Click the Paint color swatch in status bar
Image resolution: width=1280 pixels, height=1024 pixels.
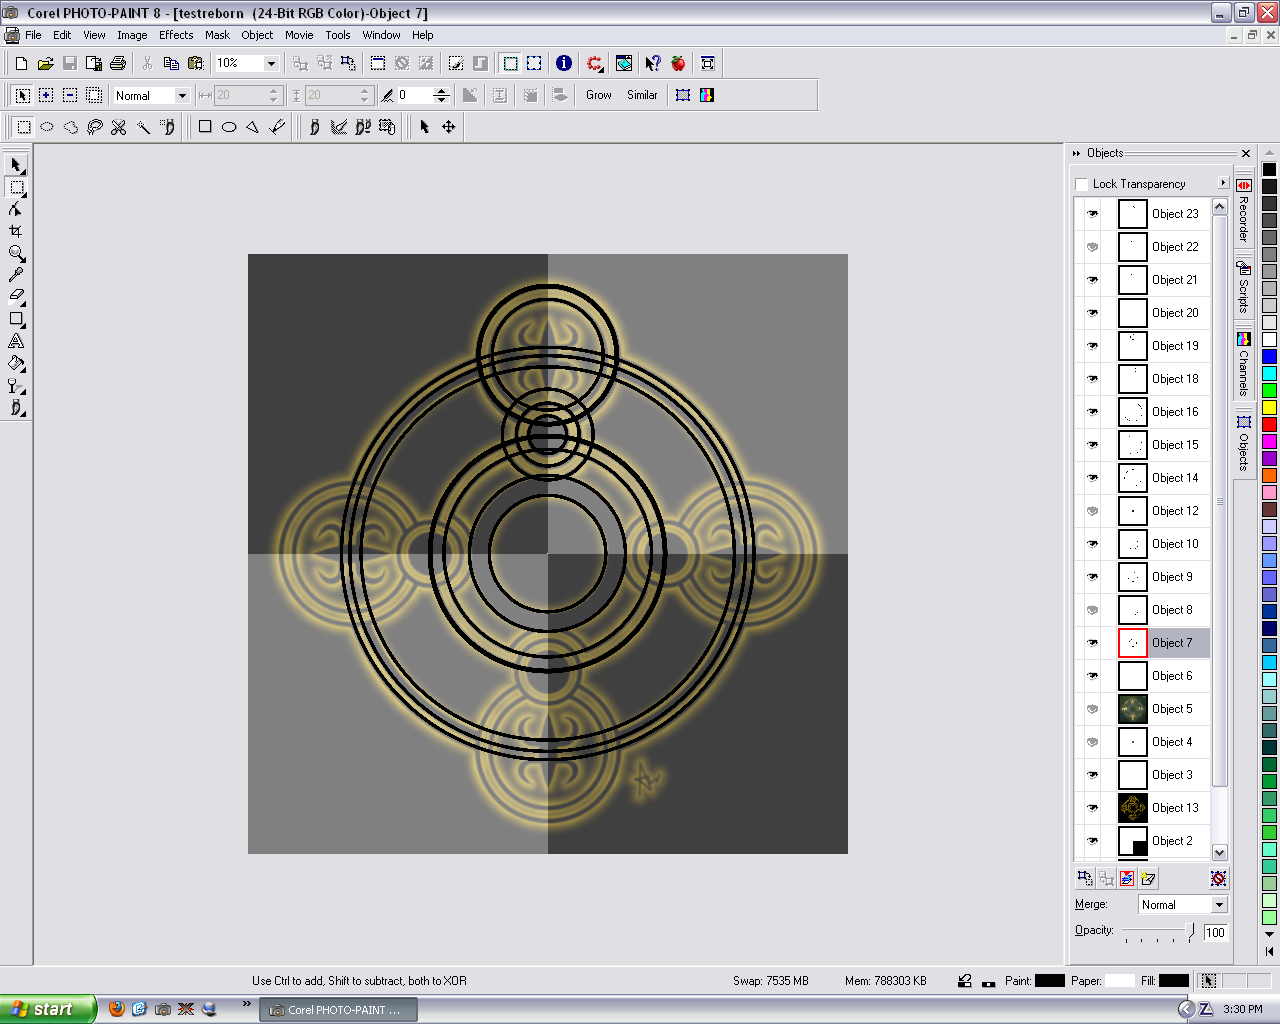[x=1050, y=981]
